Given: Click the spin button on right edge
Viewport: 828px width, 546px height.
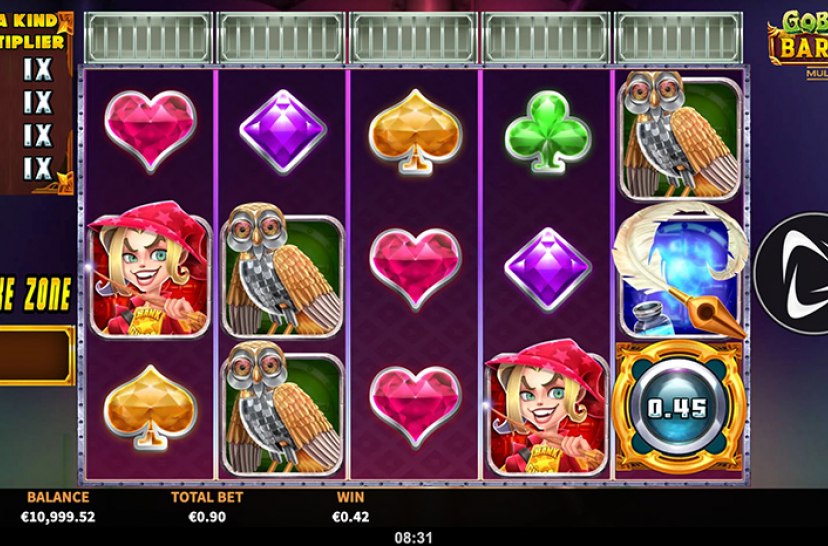Looking at the screenshot, I should 792,274.
